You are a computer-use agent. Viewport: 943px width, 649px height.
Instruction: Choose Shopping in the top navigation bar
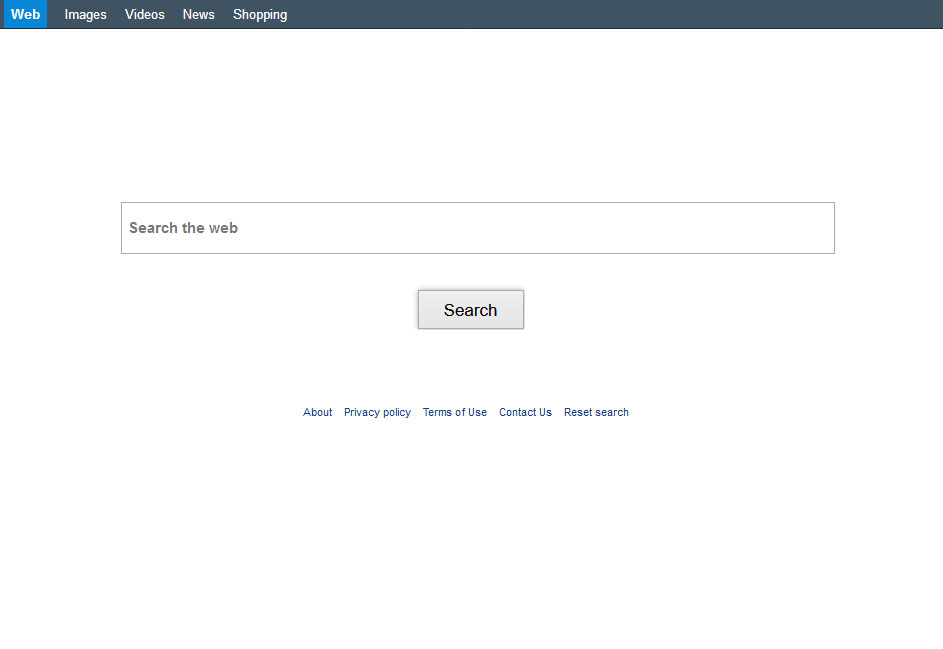(259, 14)
